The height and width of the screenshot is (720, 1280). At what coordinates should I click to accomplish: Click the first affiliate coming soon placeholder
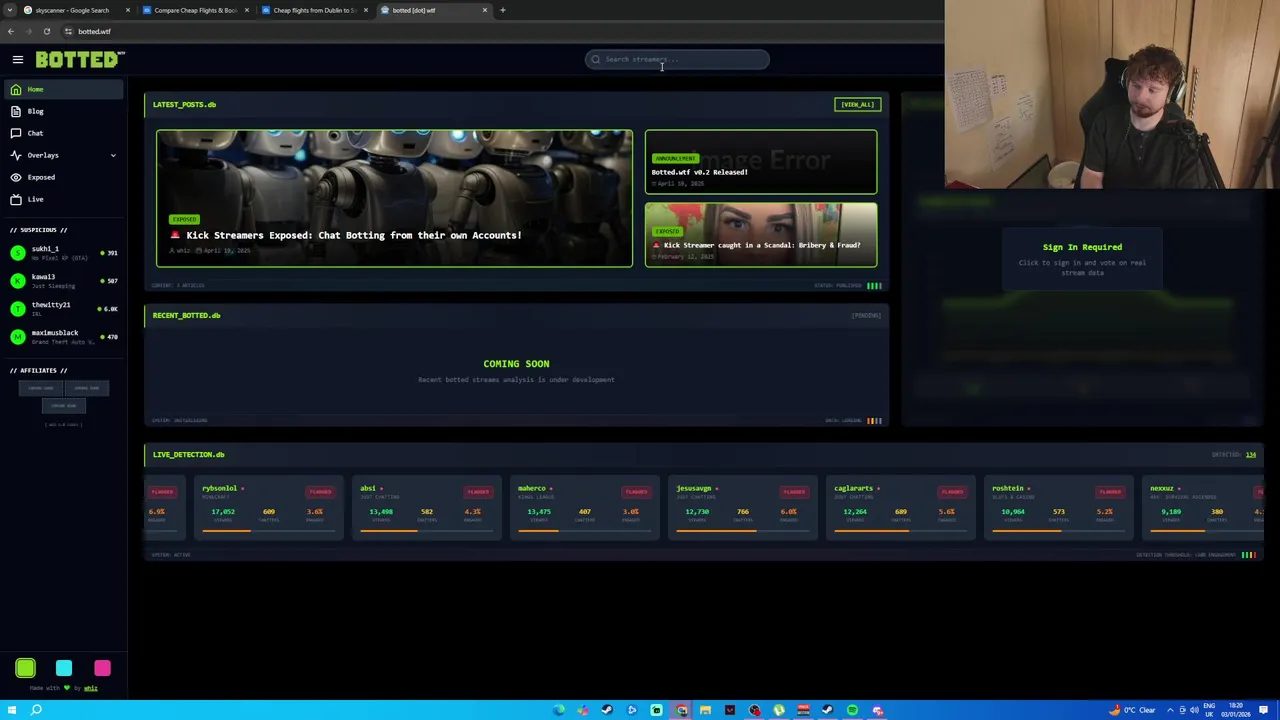click(x=41, y=388)
